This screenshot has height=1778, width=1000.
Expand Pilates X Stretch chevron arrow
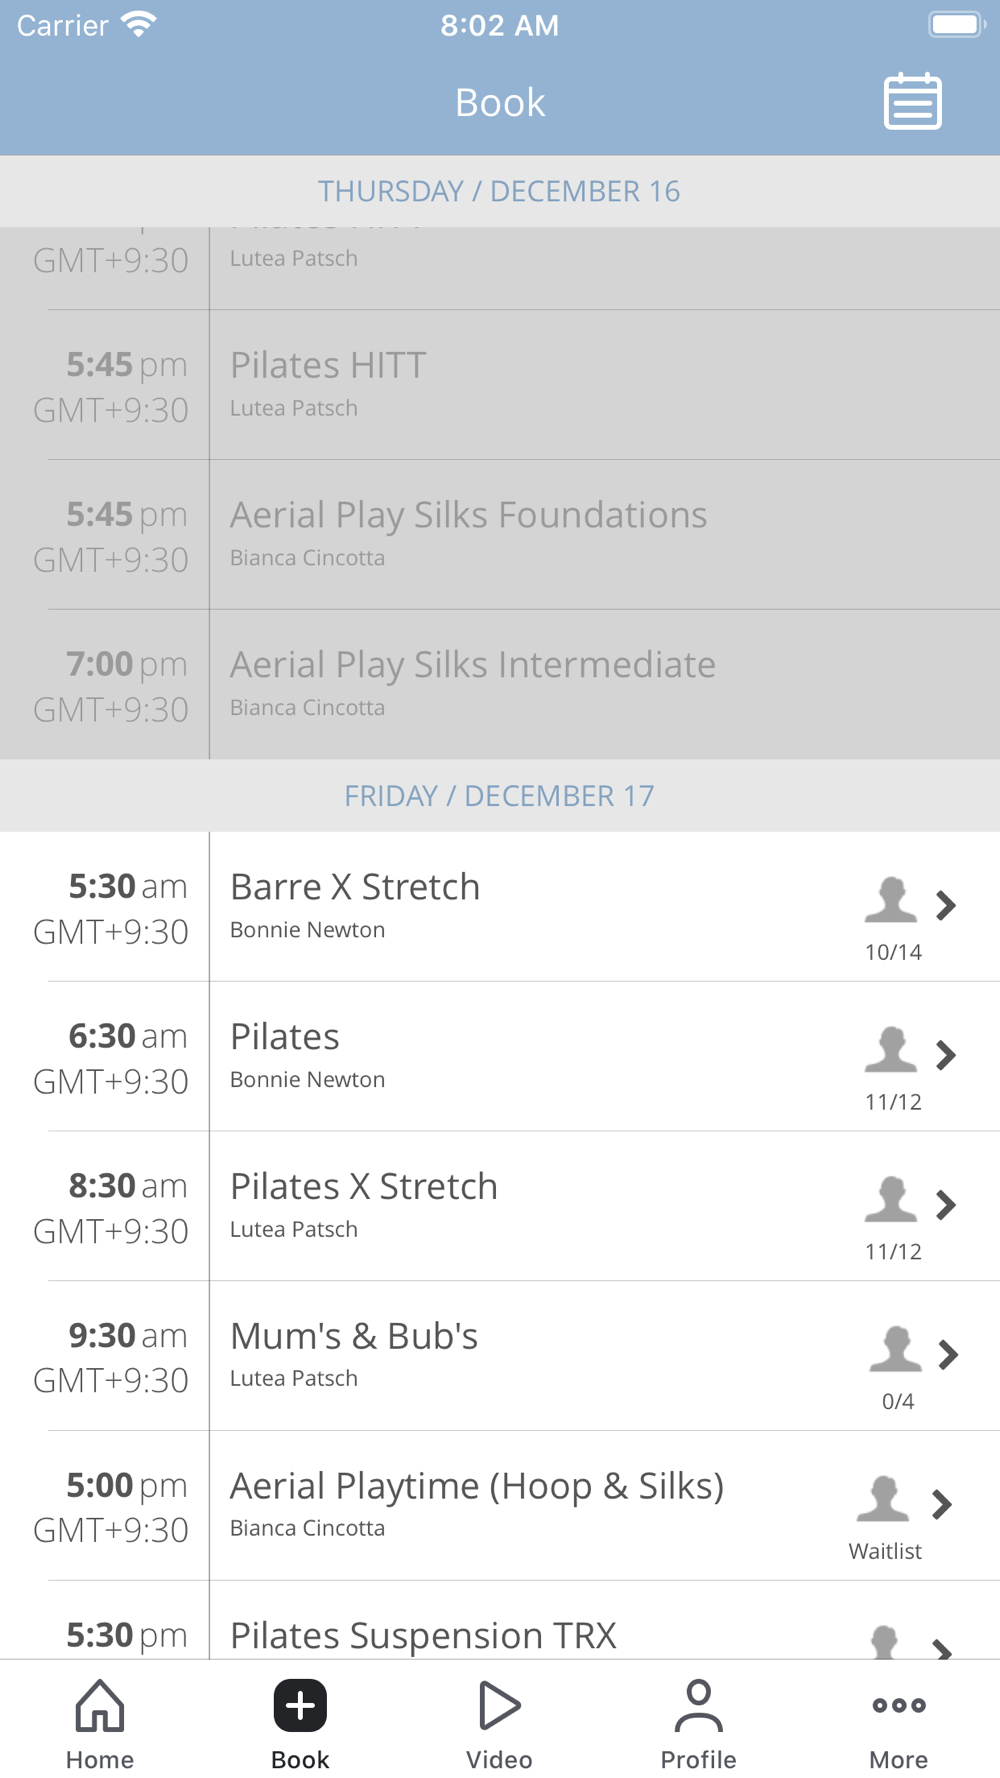945,1205
